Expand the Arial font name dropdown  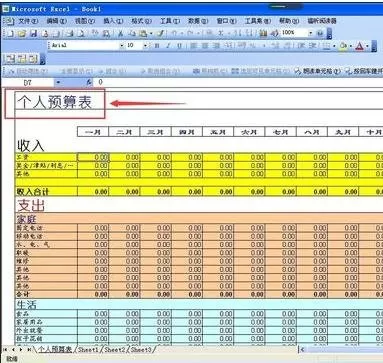point(122,45)
